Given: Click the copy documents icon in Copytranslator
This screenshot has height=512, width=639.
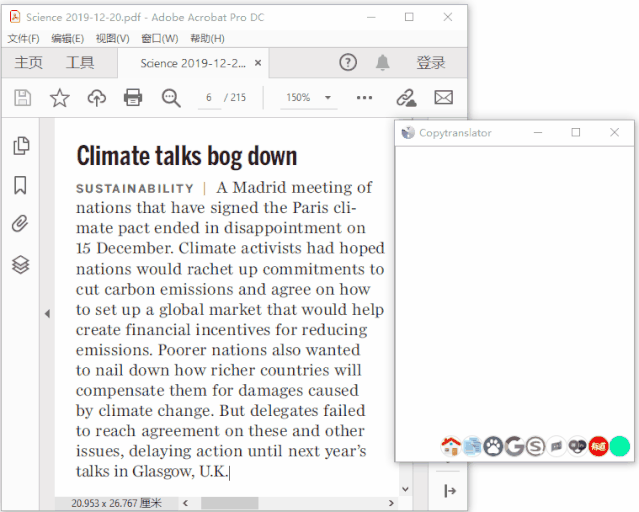Looking at the screenshot, I should (x=472, y=446).
